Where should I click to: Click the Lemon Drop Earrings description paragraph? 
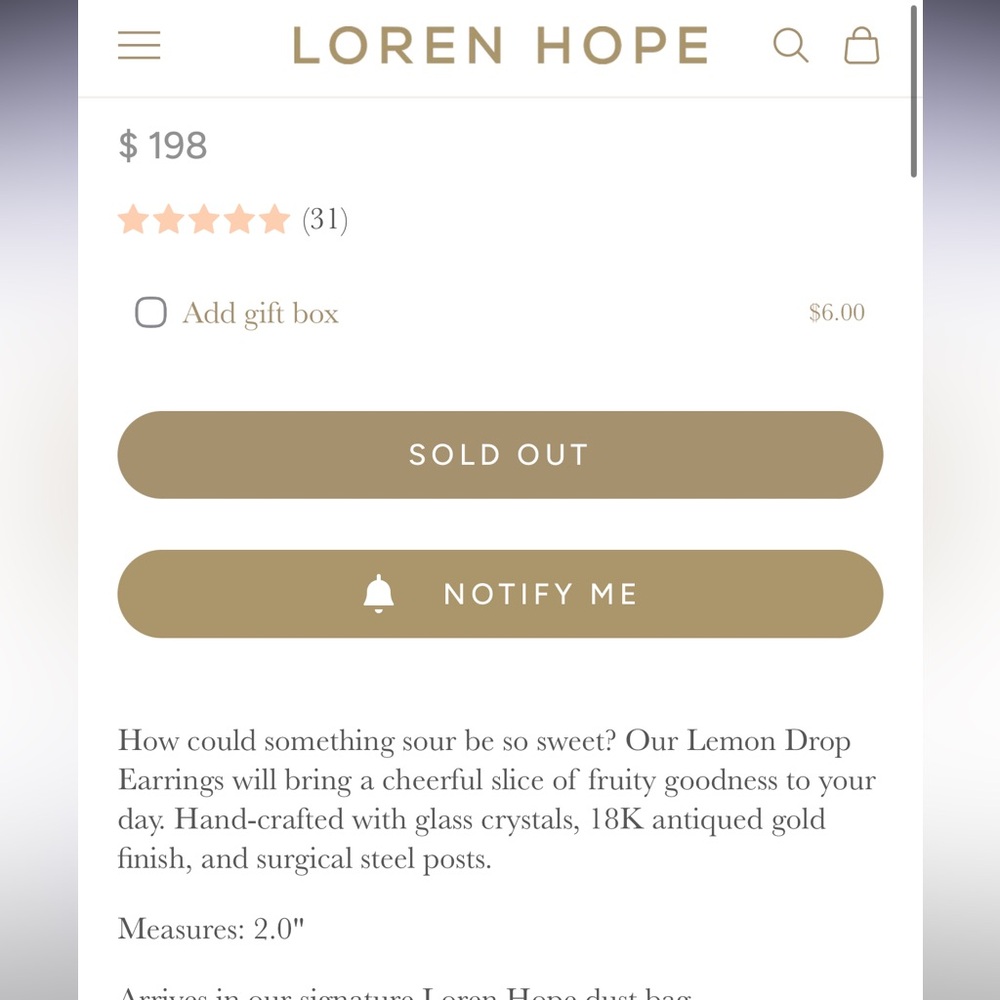pos(497,799)
